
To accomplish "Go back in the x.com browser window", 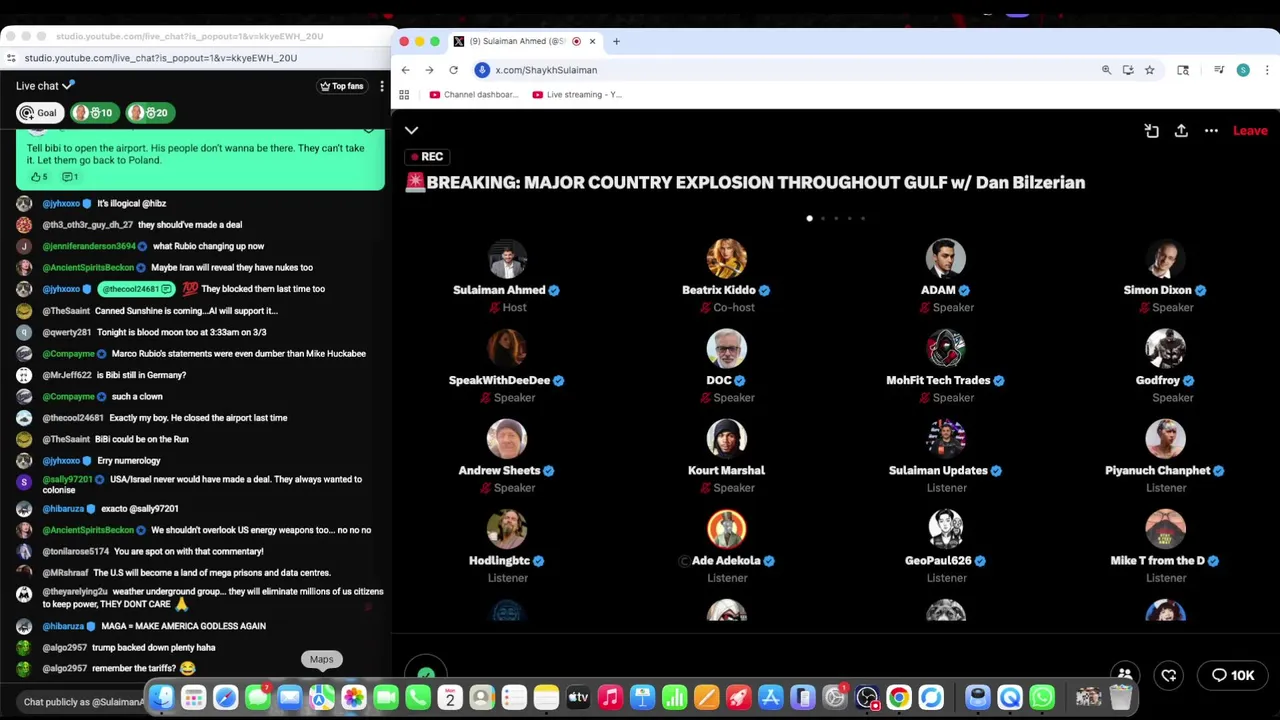I will (x=405, y=70).
